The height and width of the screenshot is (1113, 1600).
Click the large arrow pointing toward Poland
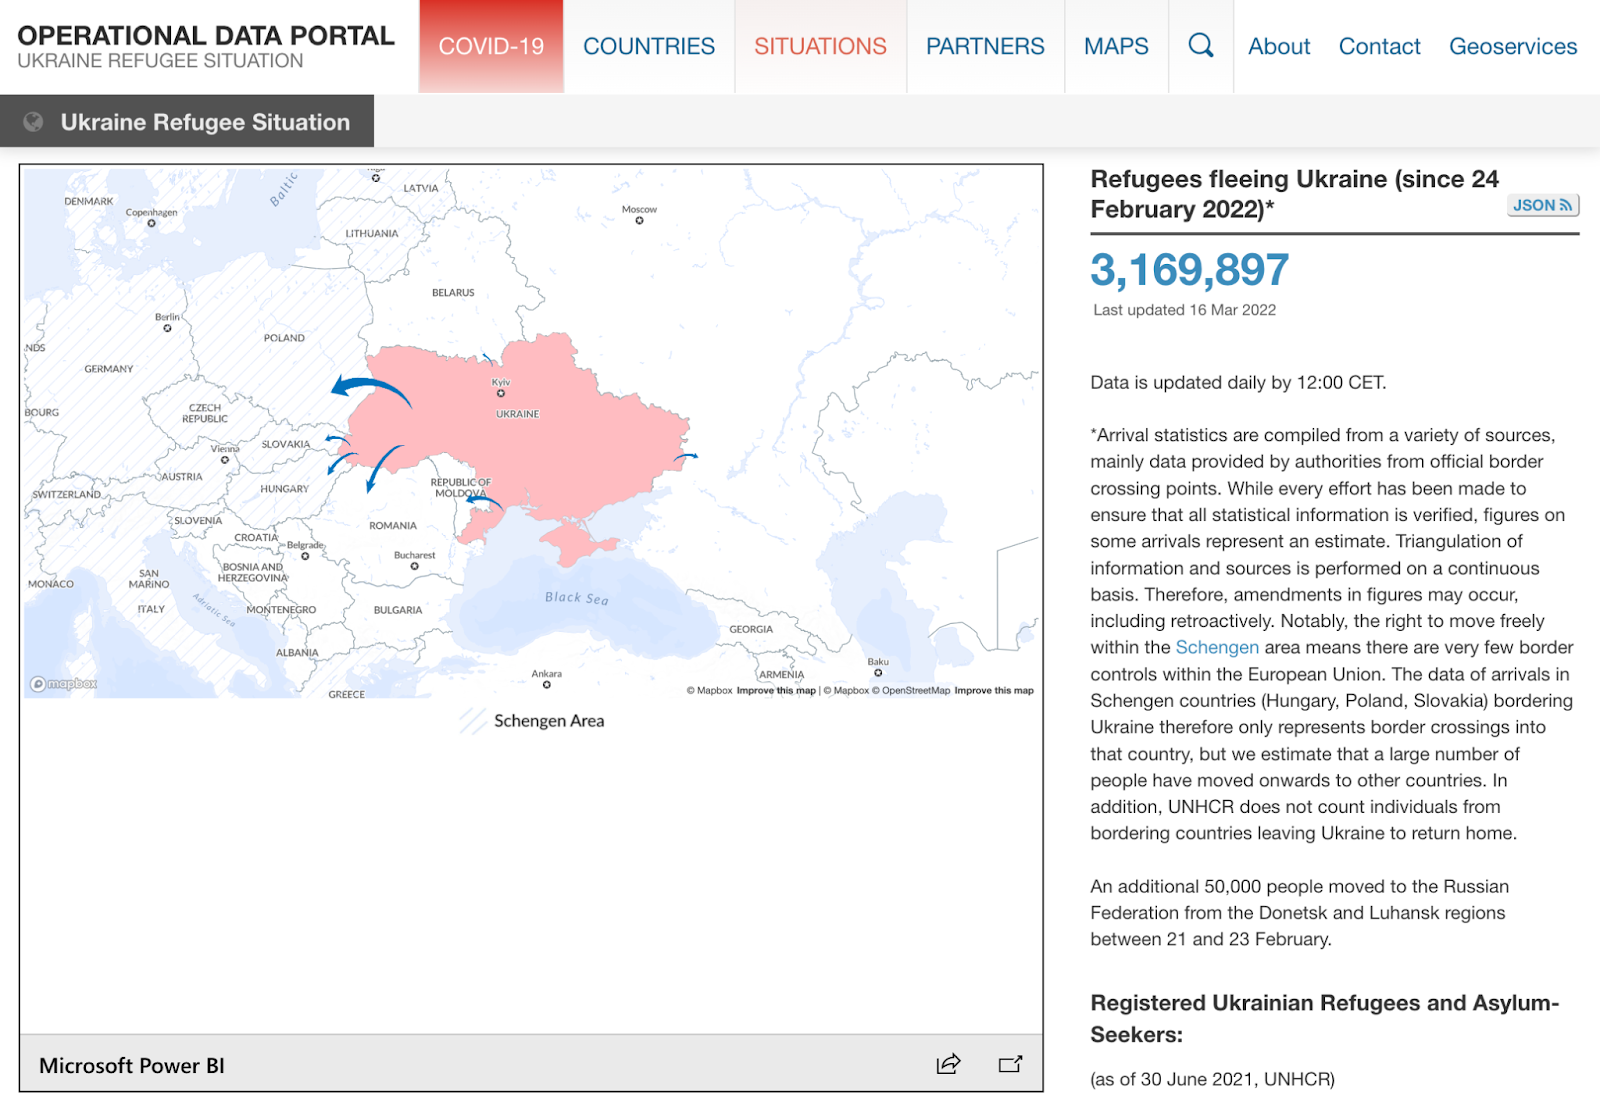pyautogui.click(x=370, y=390)
